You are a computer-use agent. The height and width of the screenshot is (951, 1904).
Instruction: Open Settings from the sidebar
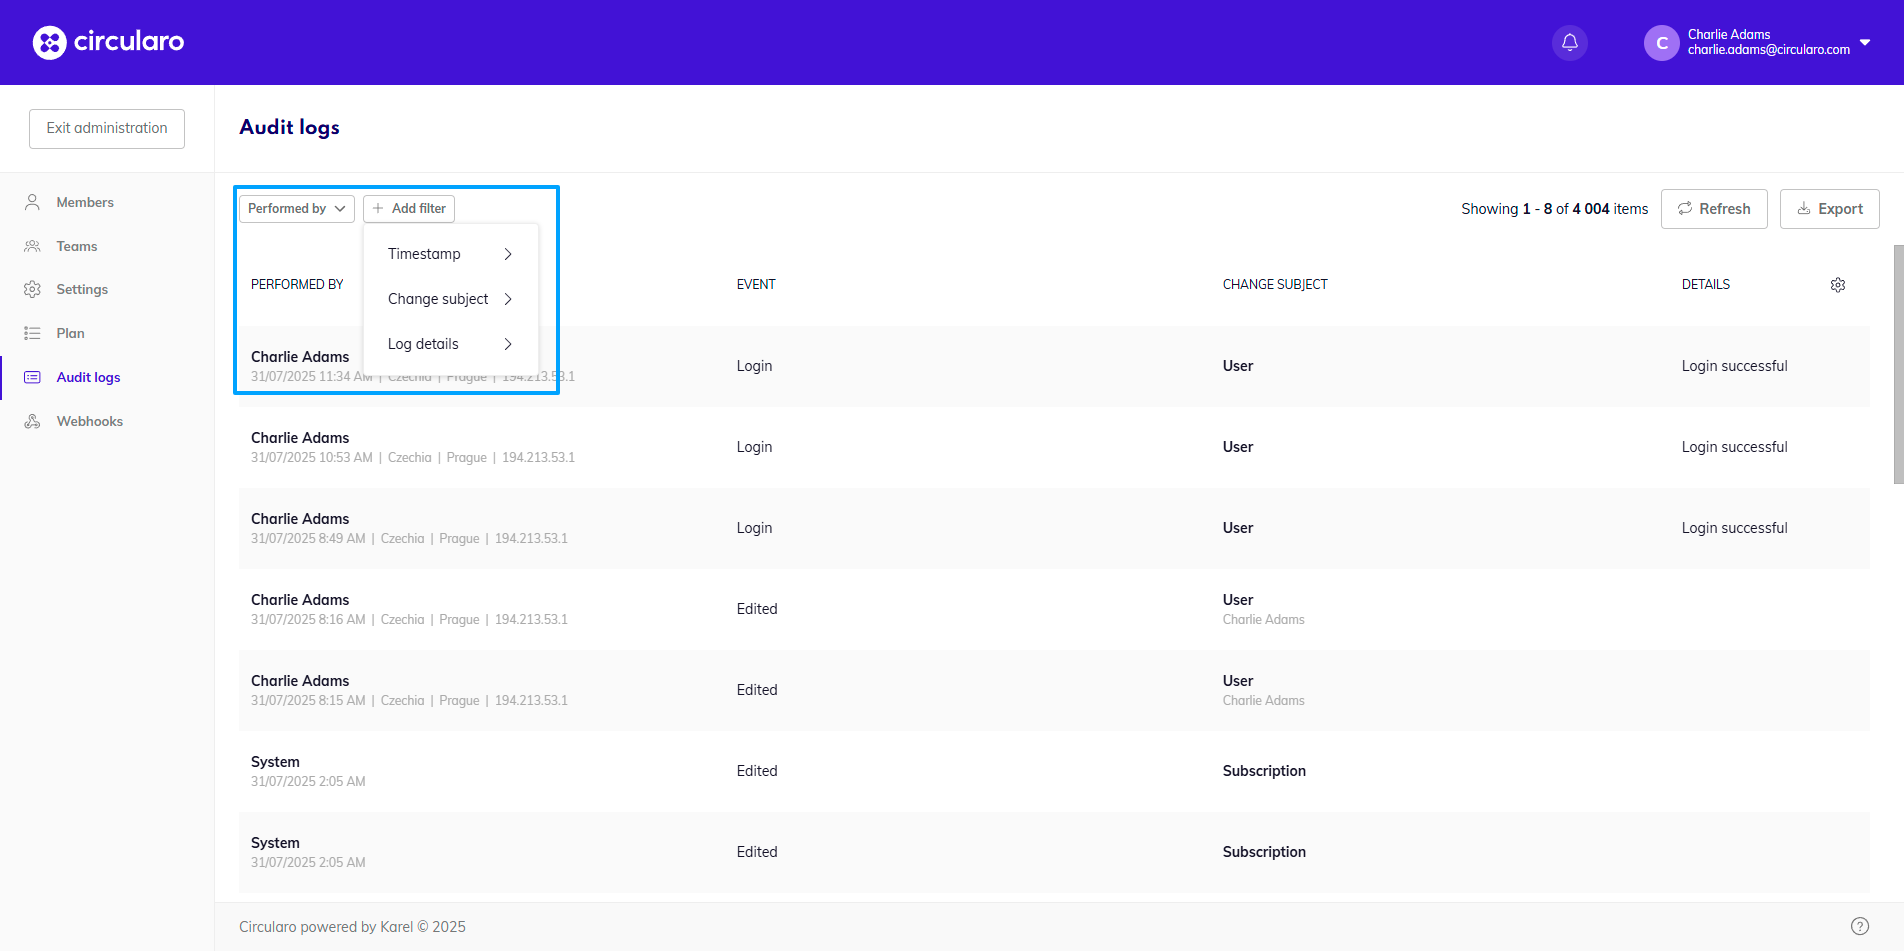click(x=81, y=289)
